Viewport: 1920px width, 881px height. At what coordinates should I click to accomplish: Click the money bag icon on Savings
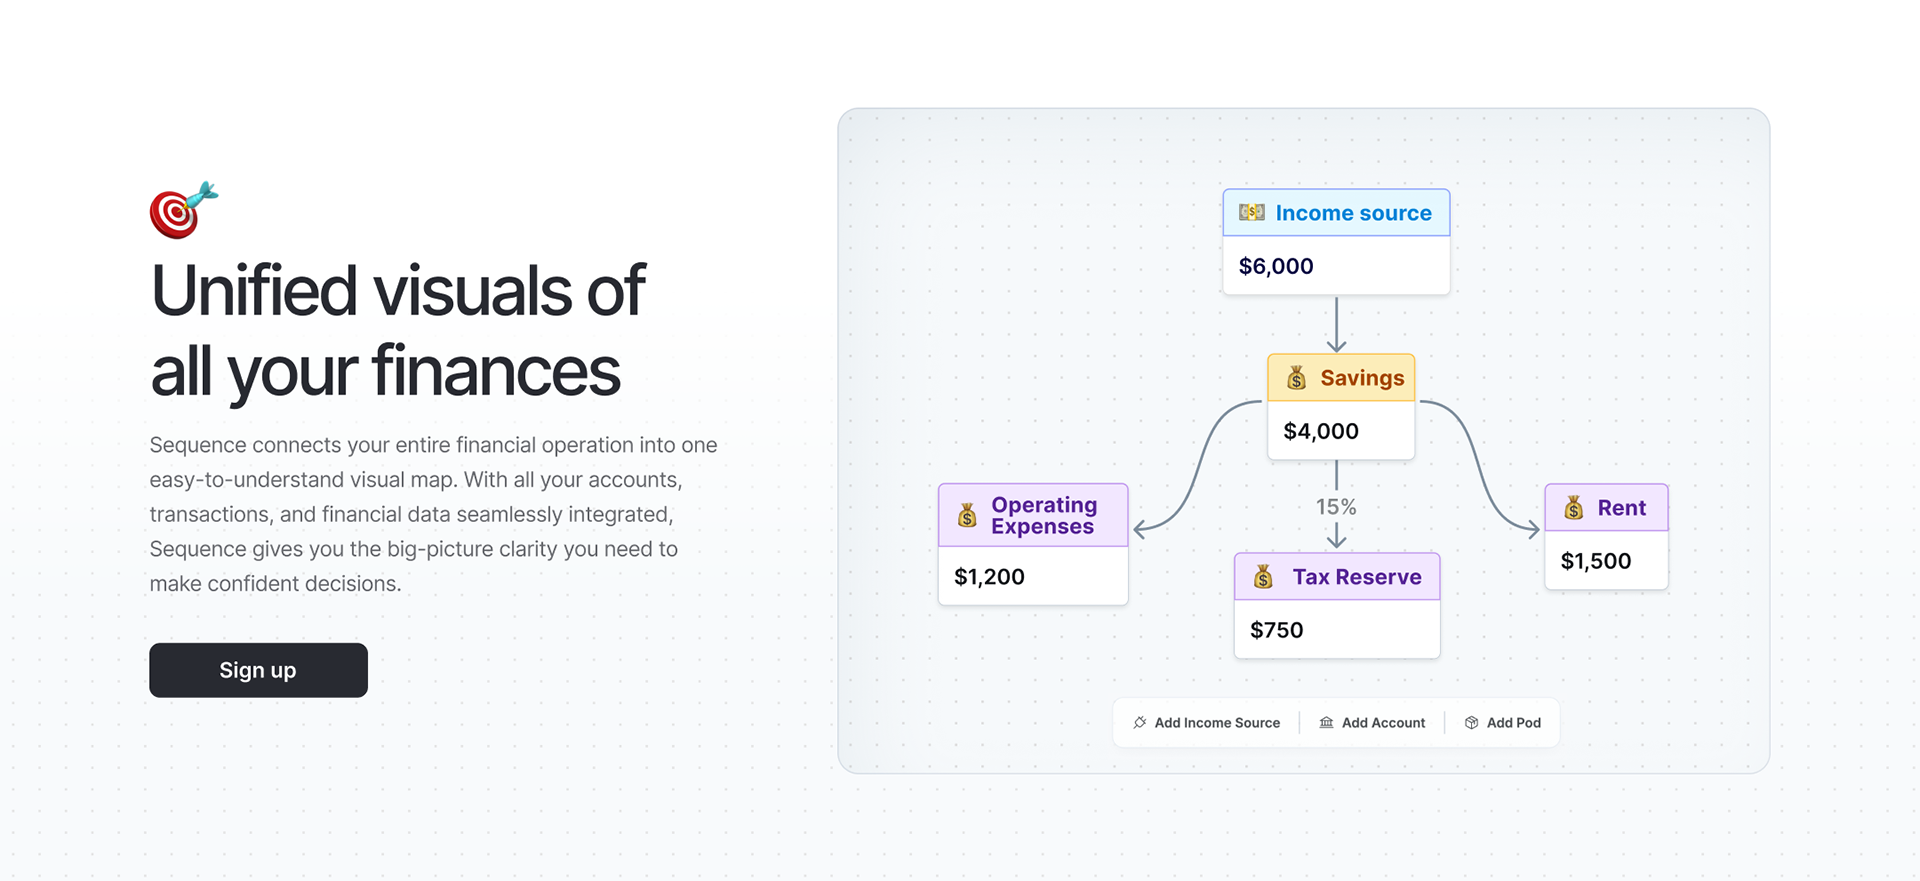pyautogui.click(x=1296, y=377)
